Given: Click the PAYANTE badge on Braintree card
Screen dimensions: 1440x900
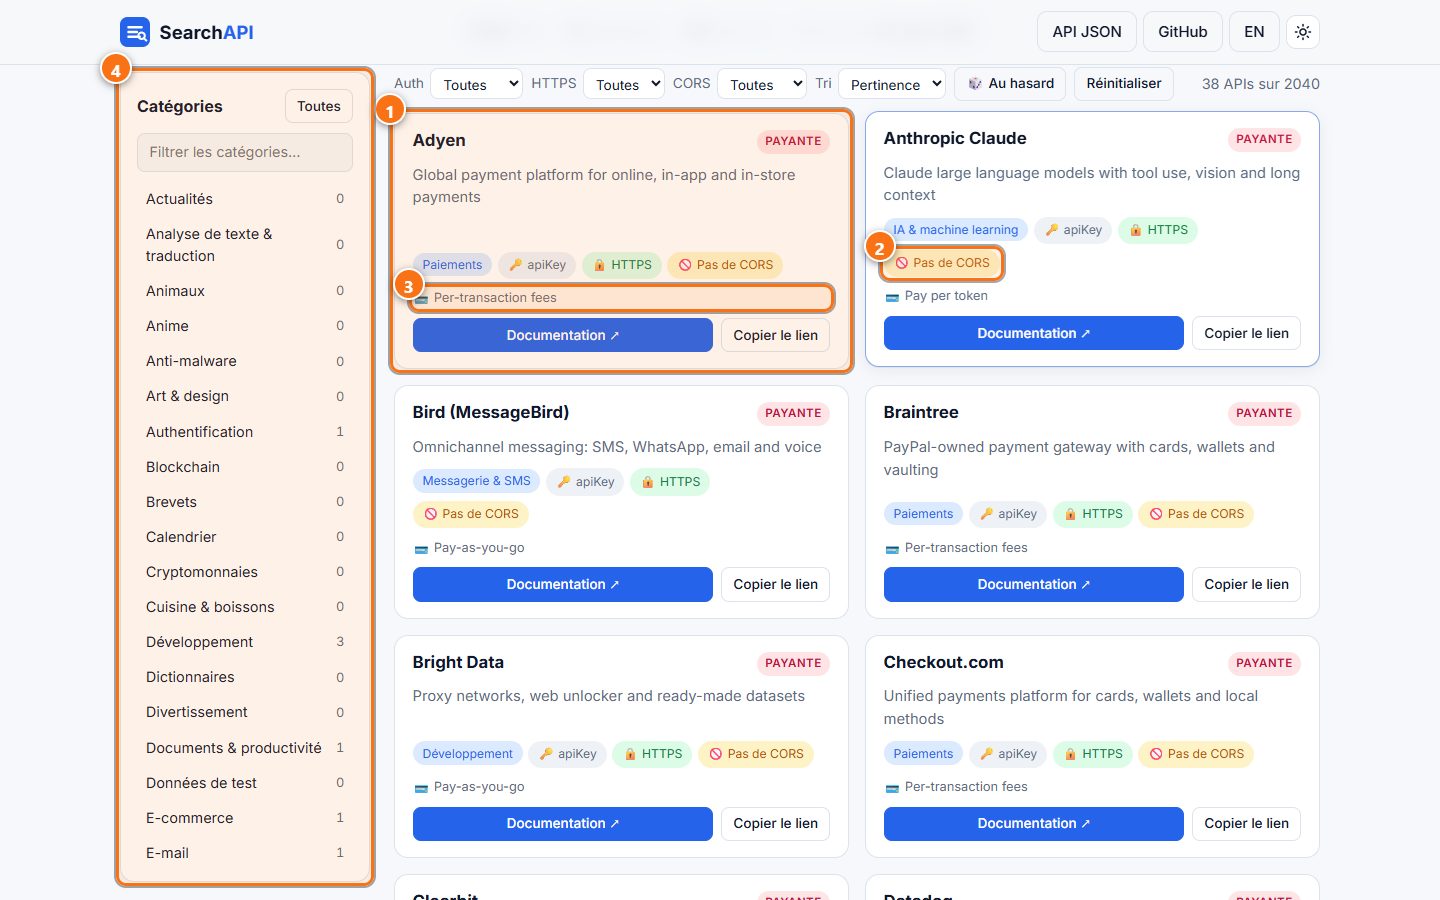Looking at the screenshot, I should click(1264, 413).
